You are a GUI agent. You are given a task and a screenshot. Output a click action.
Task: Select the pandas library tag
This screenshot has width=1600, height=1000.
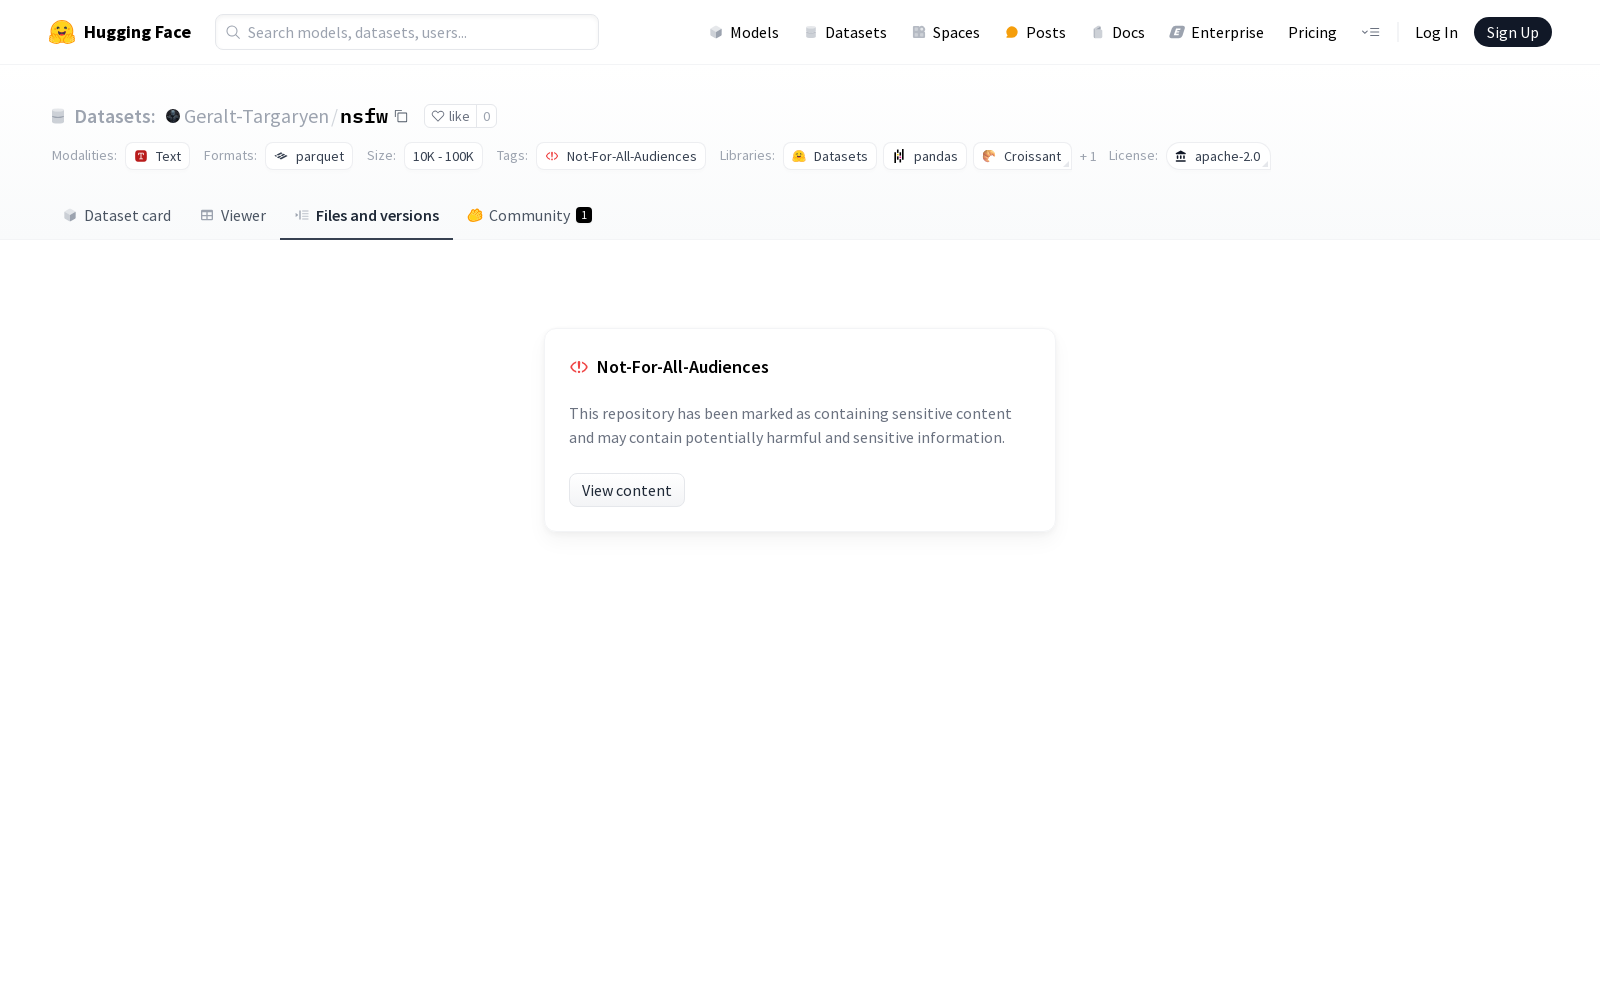(925, 156)
